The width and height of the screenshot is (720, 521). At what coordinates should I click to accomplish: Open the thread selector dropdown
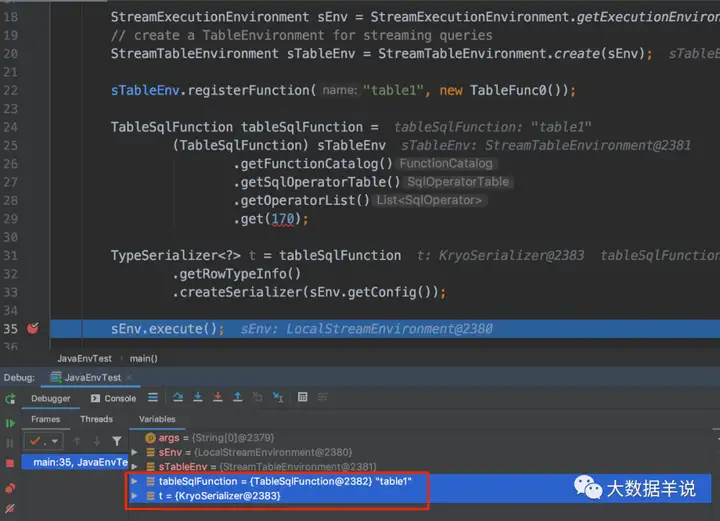(43, 442)
